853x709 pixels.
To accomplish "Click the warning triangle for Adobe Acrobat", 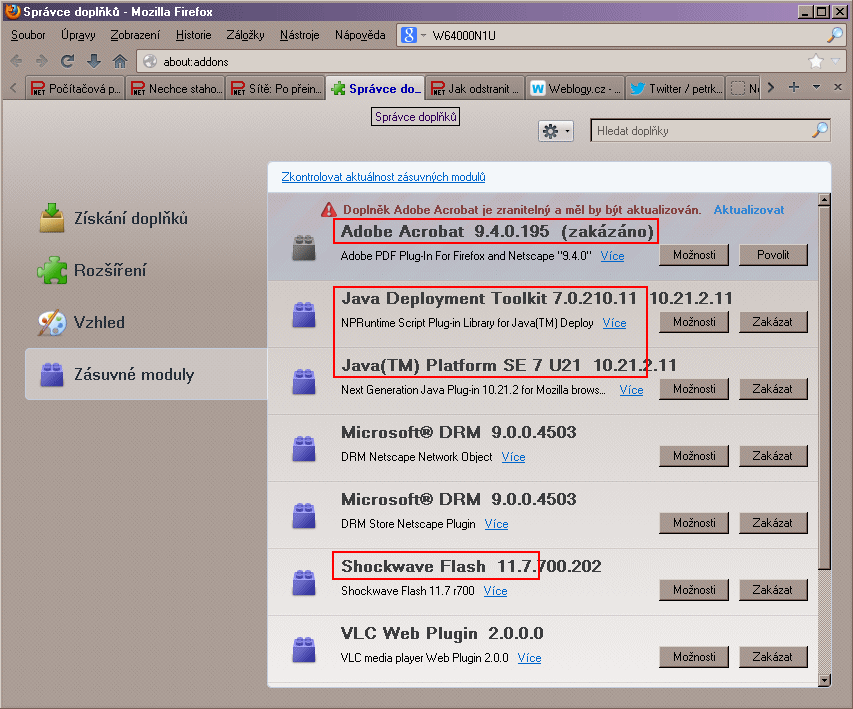I will [329, 209].
